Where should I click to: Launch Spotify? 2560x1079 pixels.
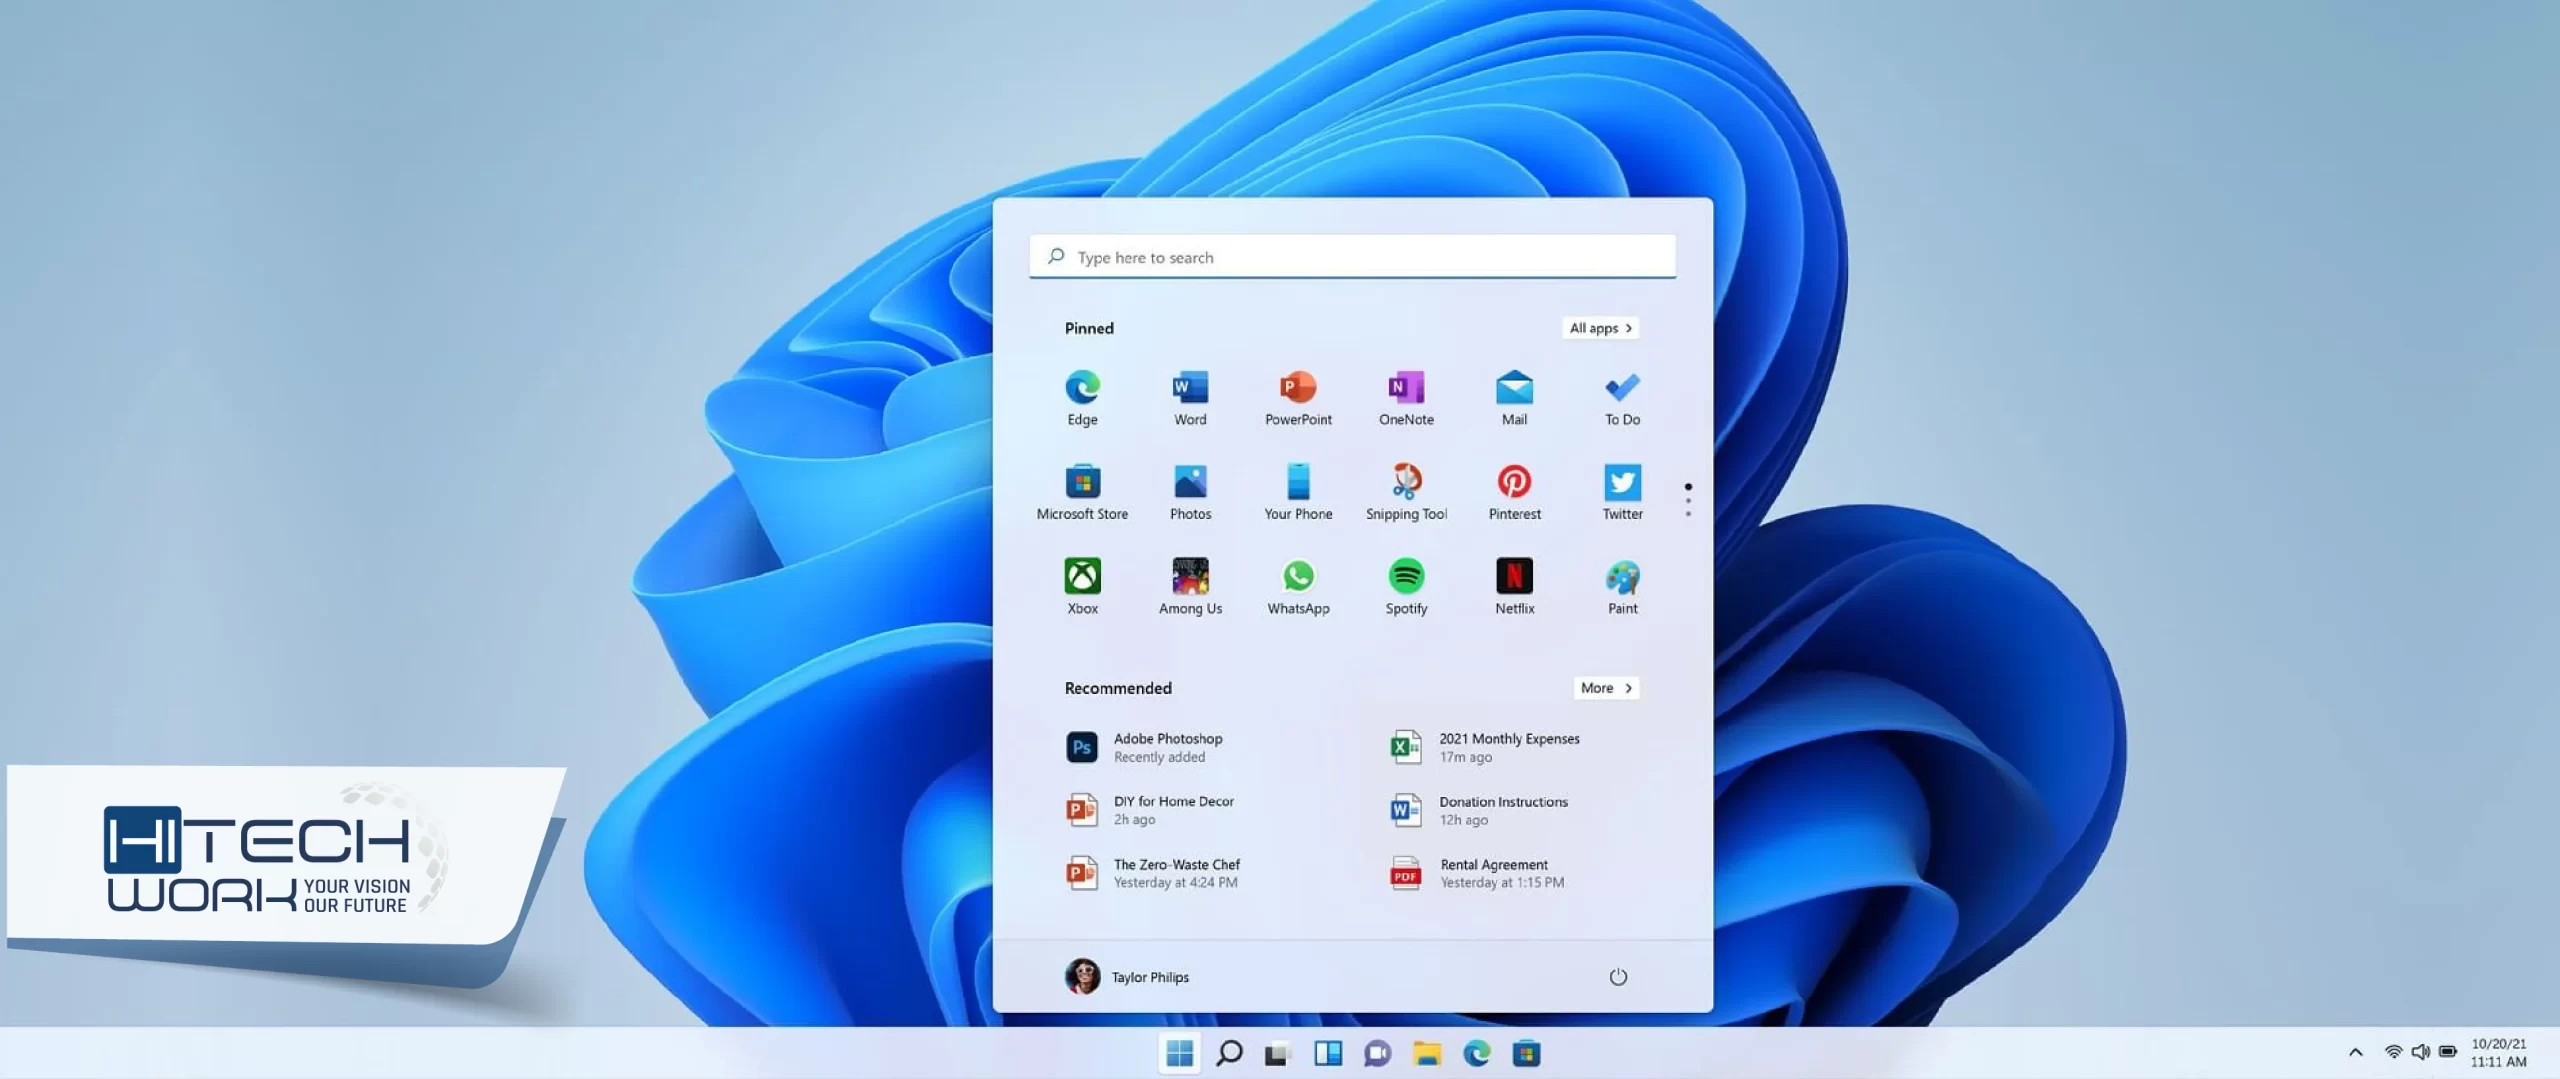1406,587
